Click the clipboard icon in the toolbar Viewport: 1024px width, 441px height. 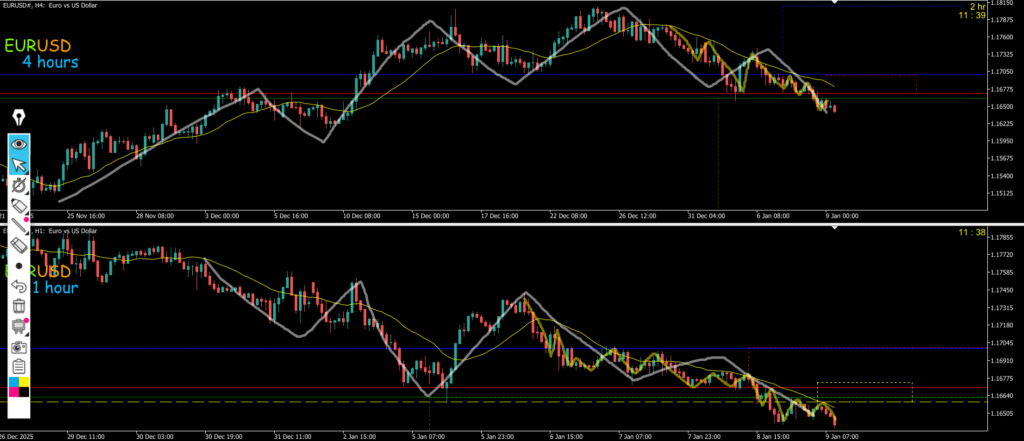click(19, 366)
